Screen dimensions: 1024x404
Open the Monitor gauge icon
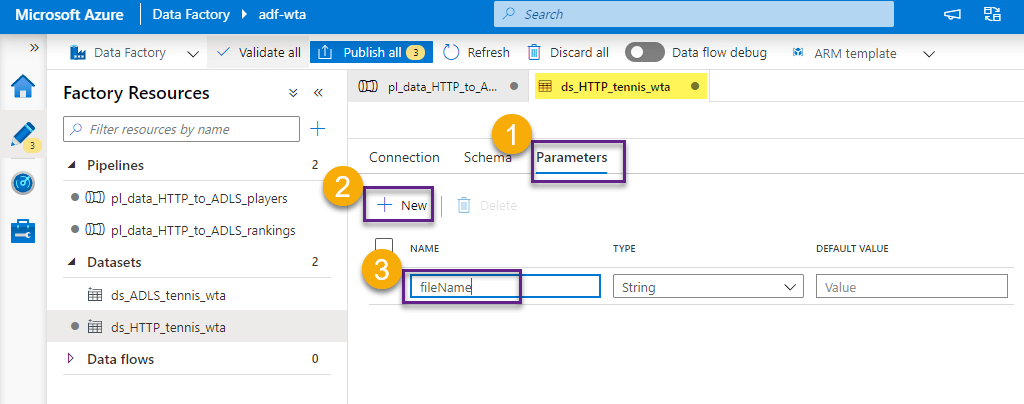click(x=23, y=183)
